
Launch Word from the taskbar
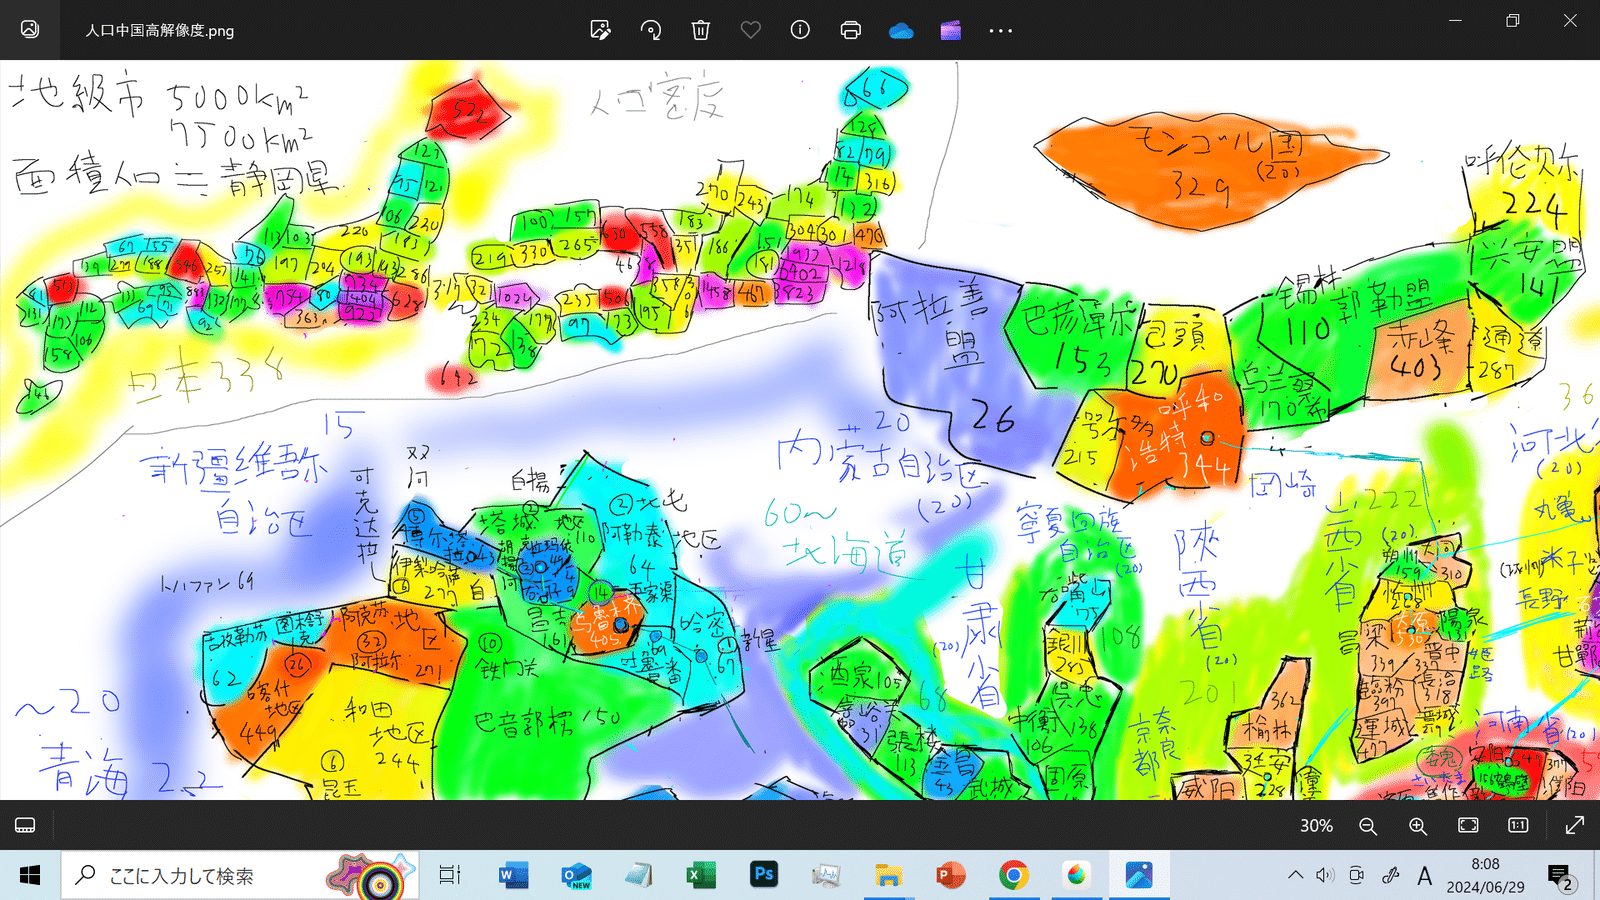pos(513,876)
